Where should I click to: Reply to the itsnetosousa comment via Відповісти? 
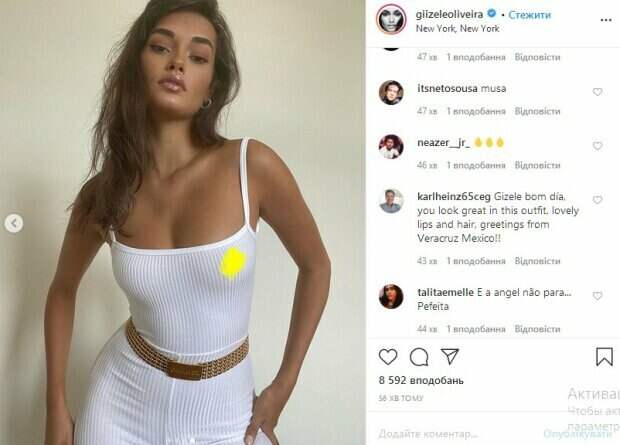point(537,112)
